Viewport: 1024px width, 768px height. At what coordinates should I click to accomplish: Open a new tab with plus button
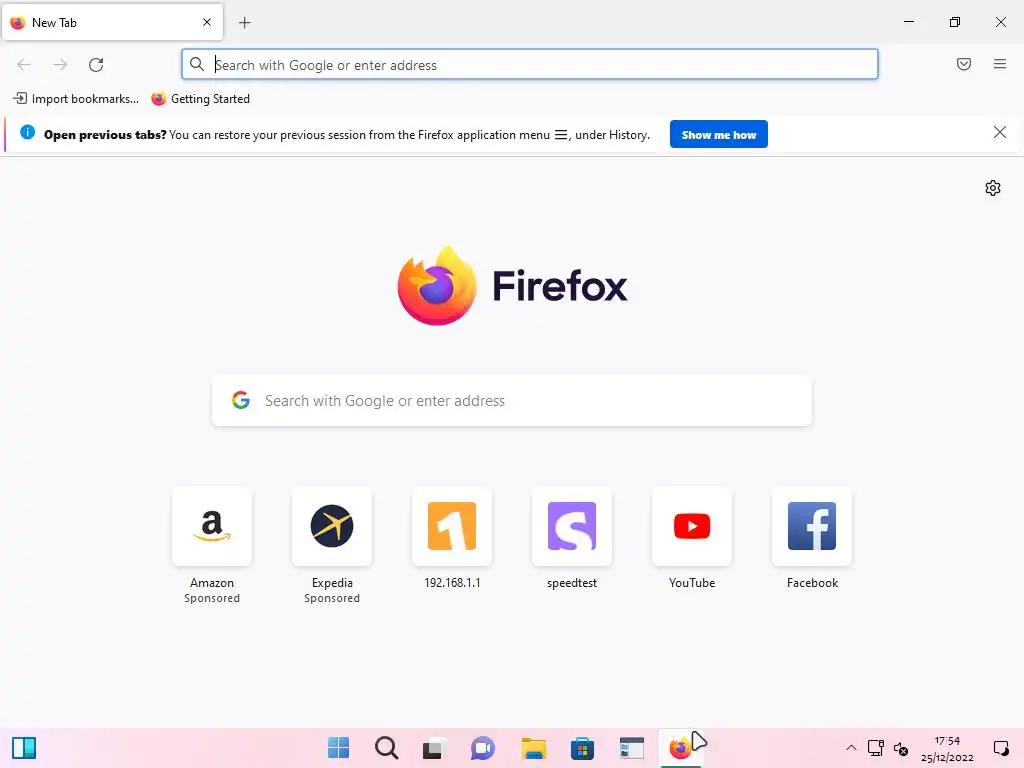[x=244, y=23]
